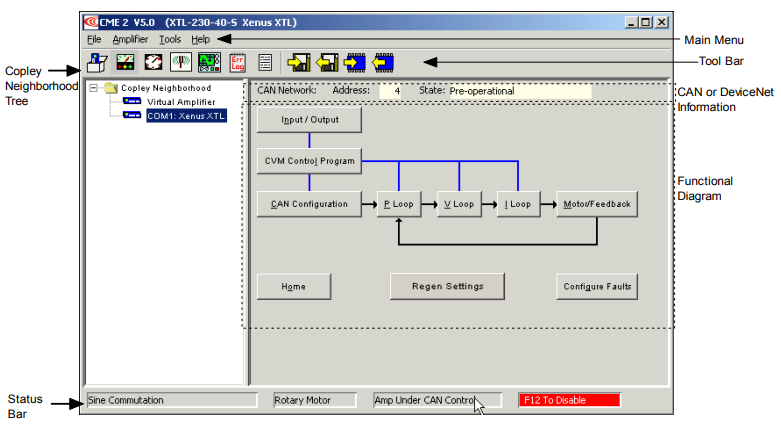Restore amplifier data from flash
781x425 pixels.
[383, 62]
